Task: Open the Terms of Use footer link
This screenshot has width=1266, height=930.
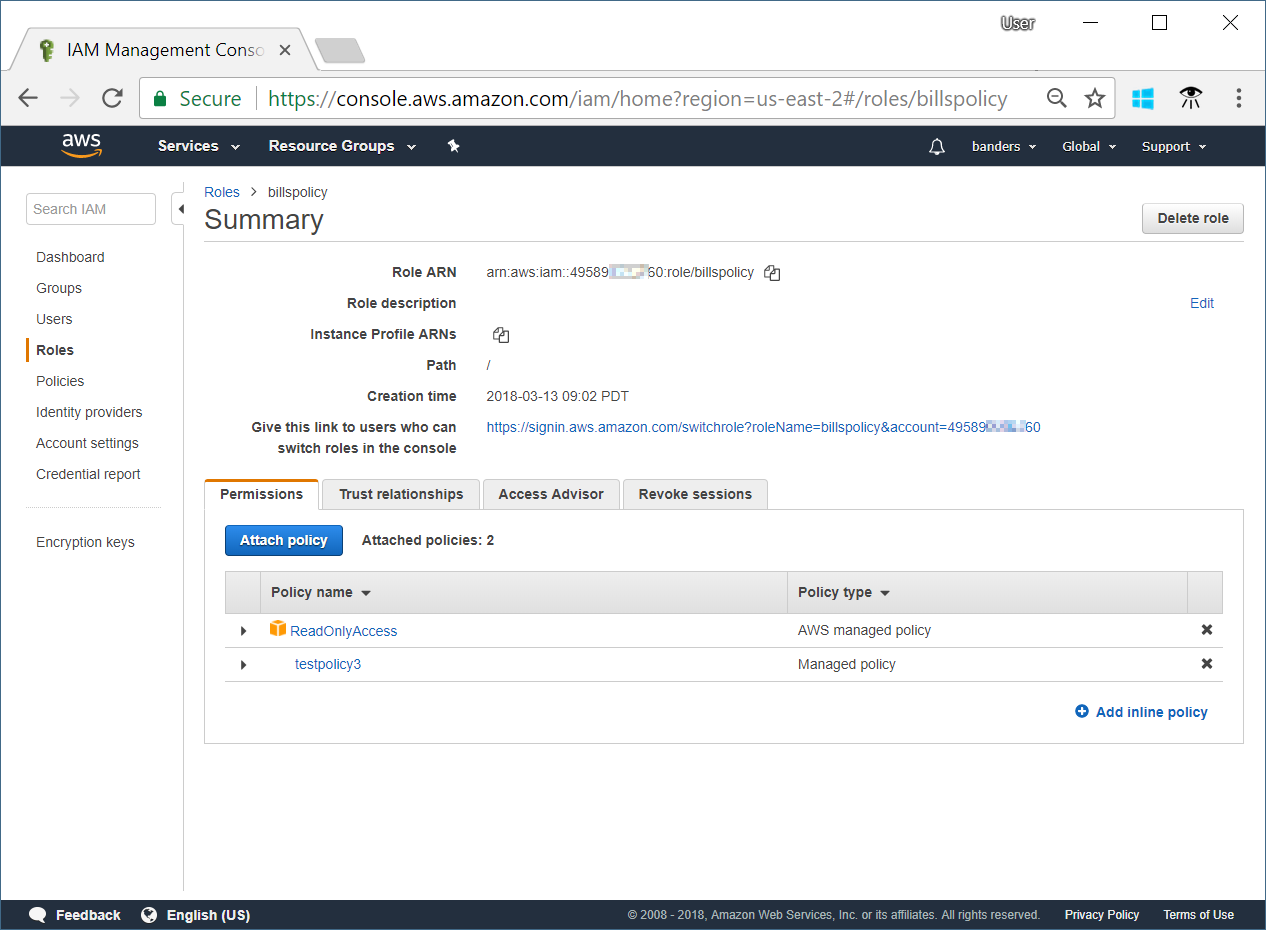Action: point(1198,915)
